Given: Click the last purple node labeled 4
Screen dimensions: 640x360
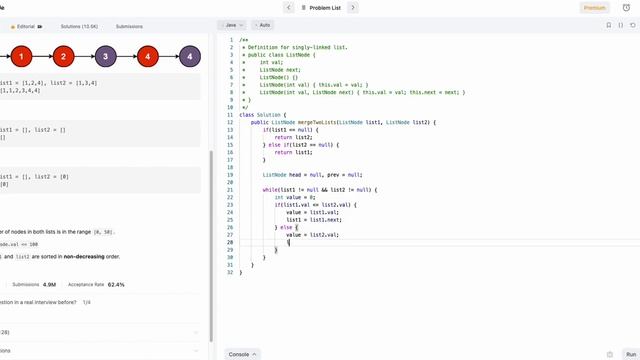Looking at the screenshot, I should tap(190, 56).
